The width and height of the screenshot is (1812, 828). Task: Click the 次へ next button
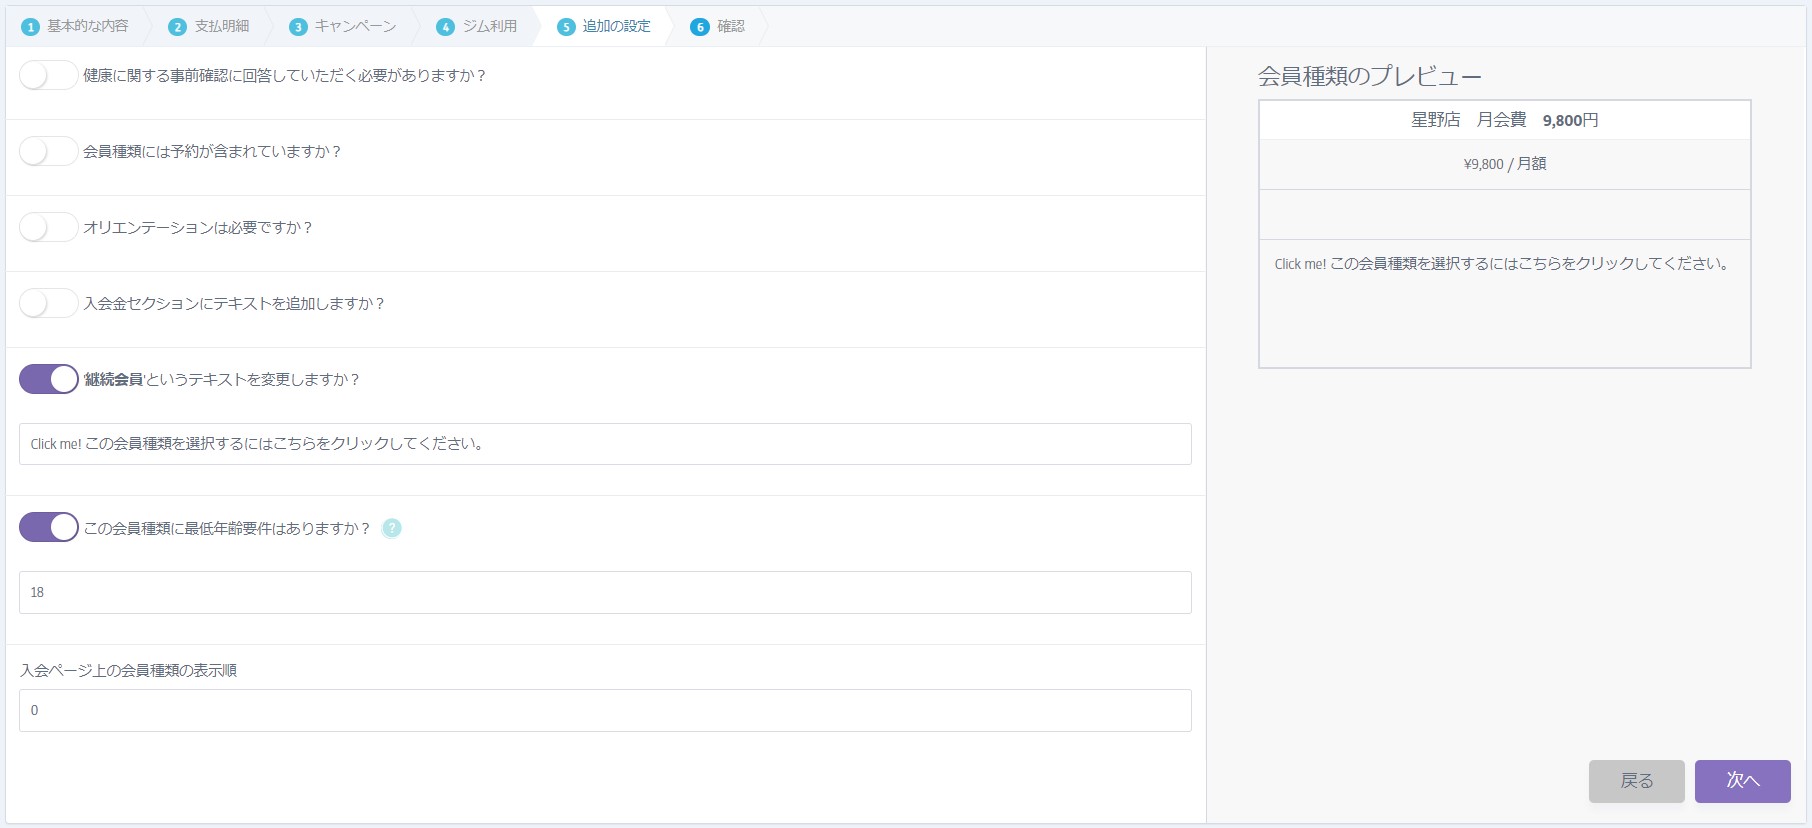[1743, 781]
